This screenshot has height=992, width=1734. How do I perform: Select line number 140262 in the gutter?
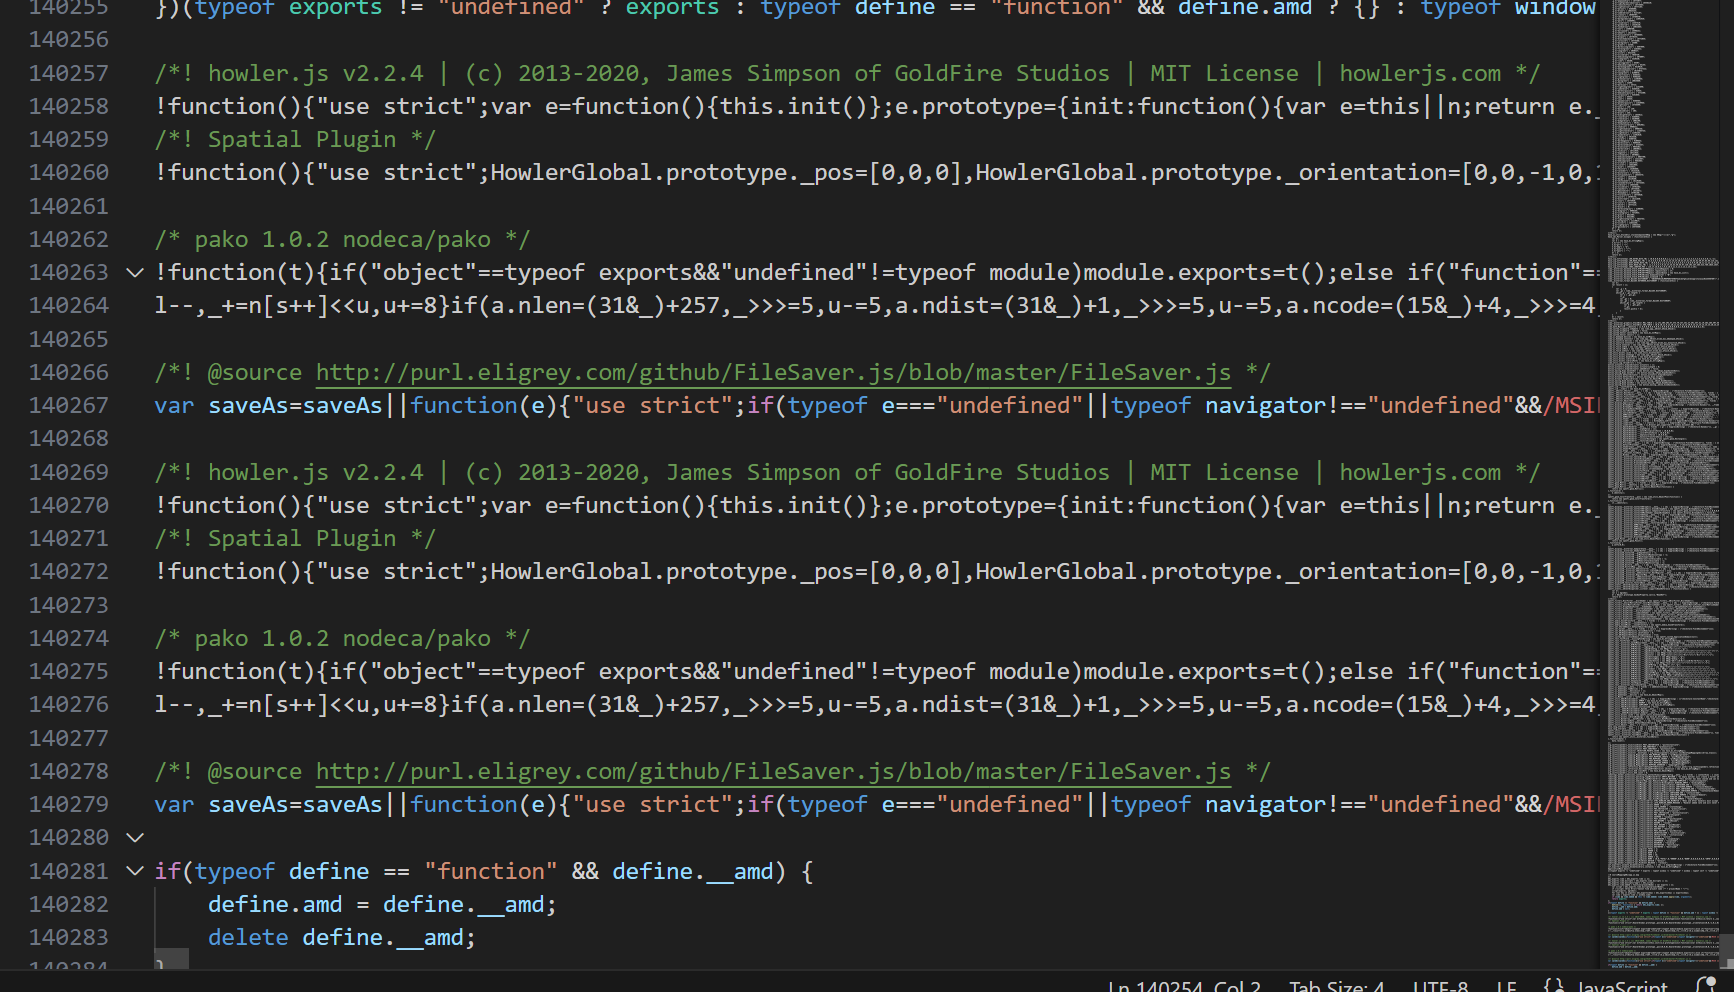pyautogui.click(x=68, y=239)
